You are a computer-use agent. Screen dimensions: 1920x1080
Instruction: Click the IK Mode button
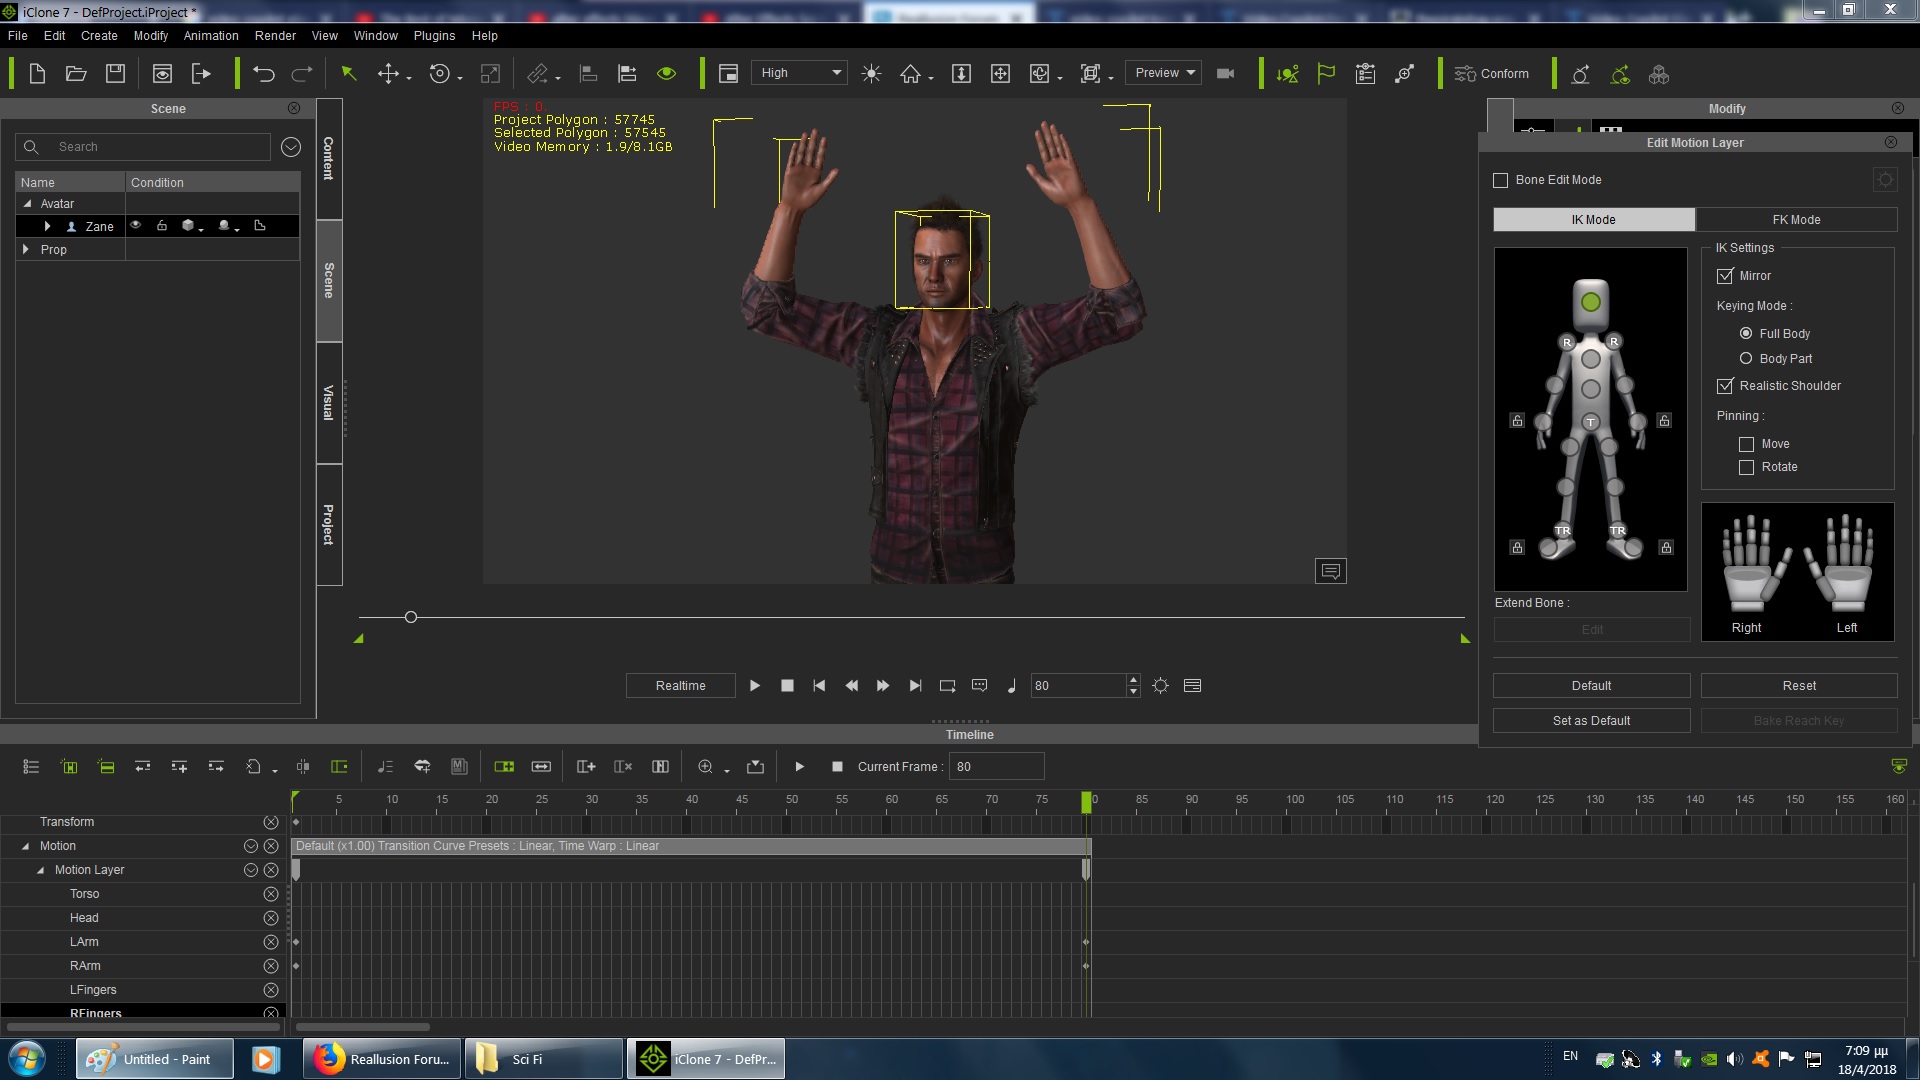pyautogui.click(x=1593, y=220)
